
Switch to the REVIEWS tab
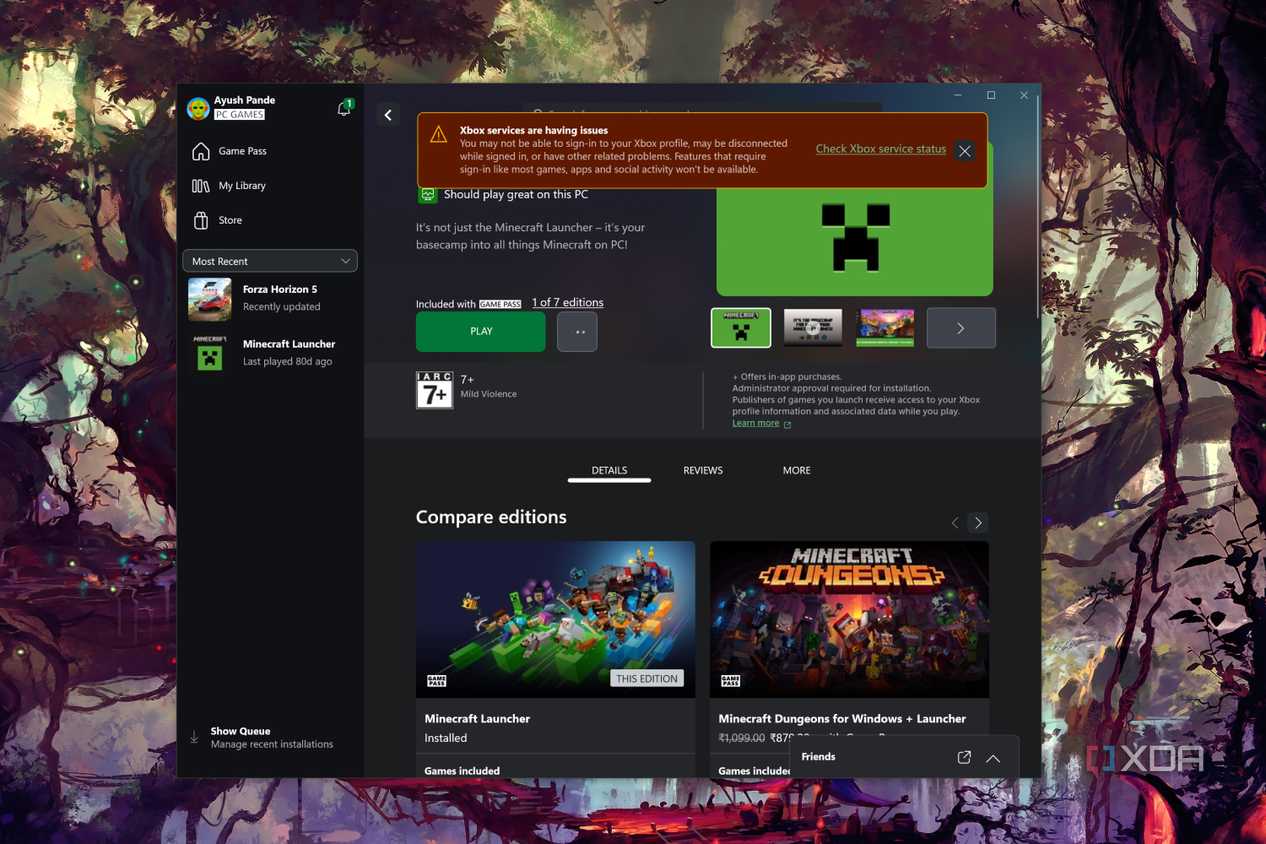(x=703, y=470)
